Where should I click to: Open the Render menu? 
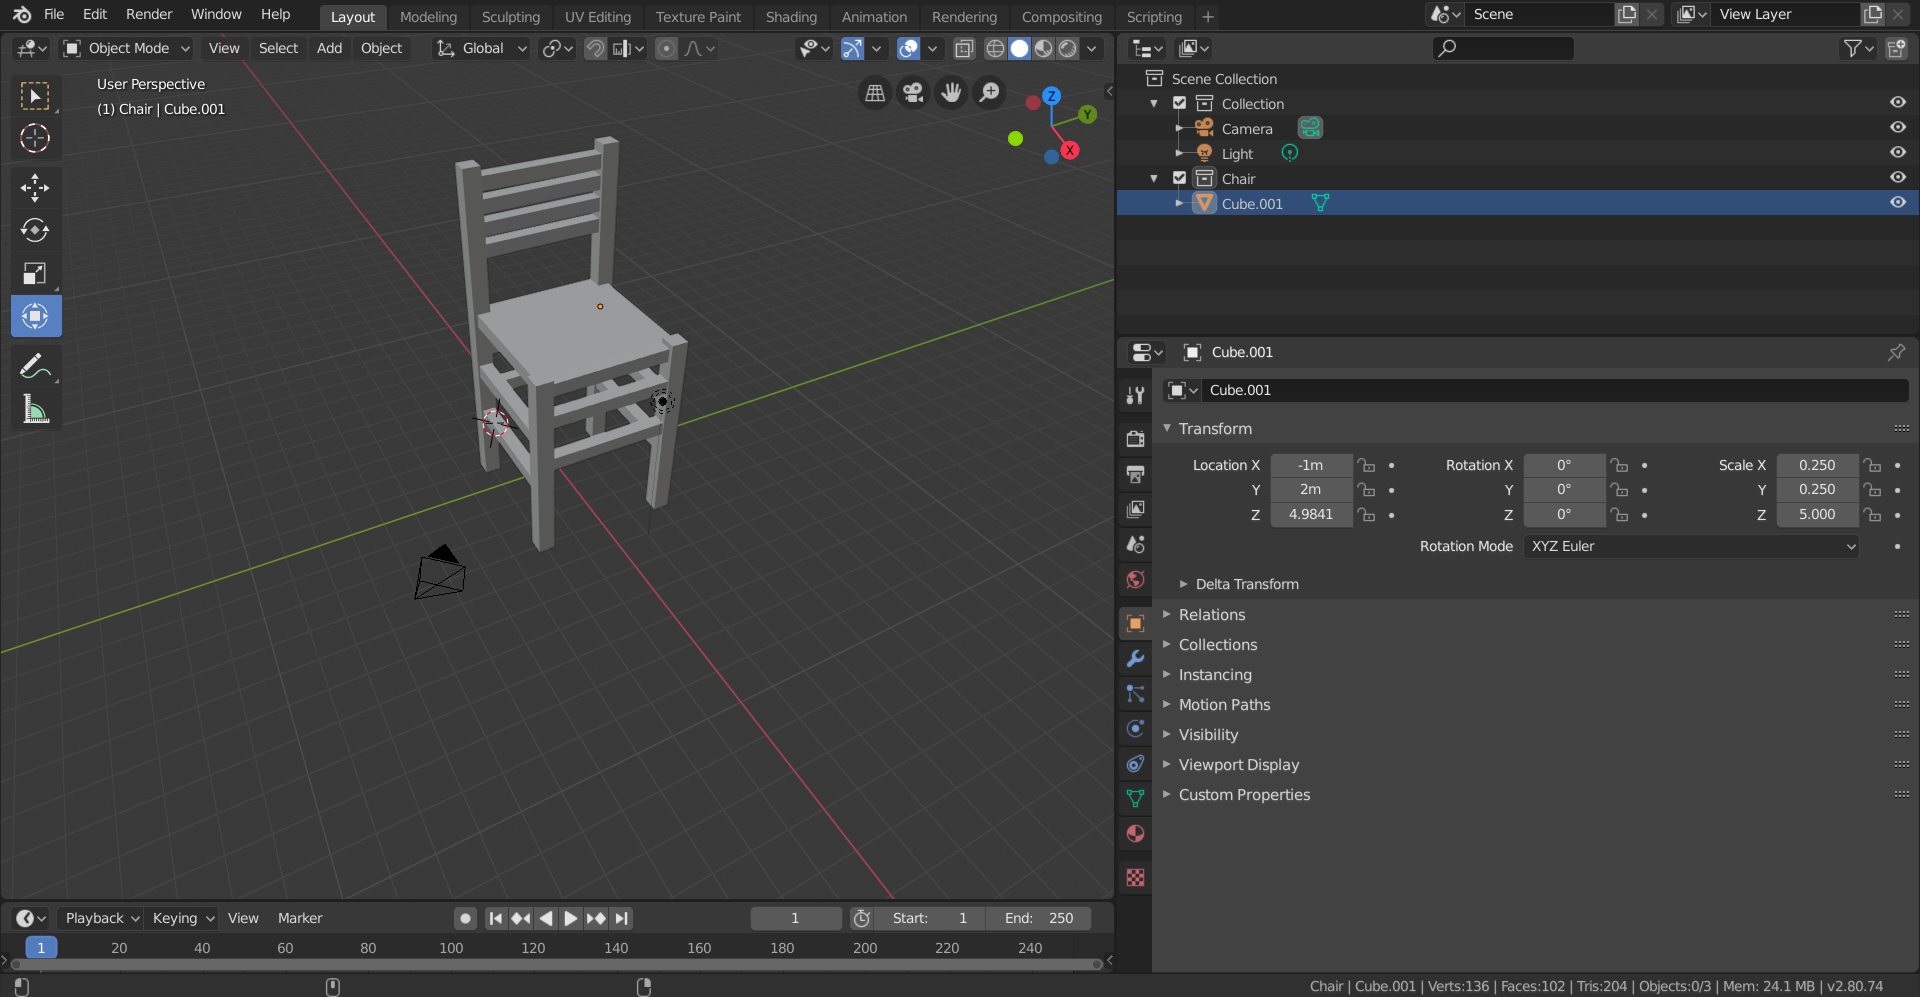(149, 14)
